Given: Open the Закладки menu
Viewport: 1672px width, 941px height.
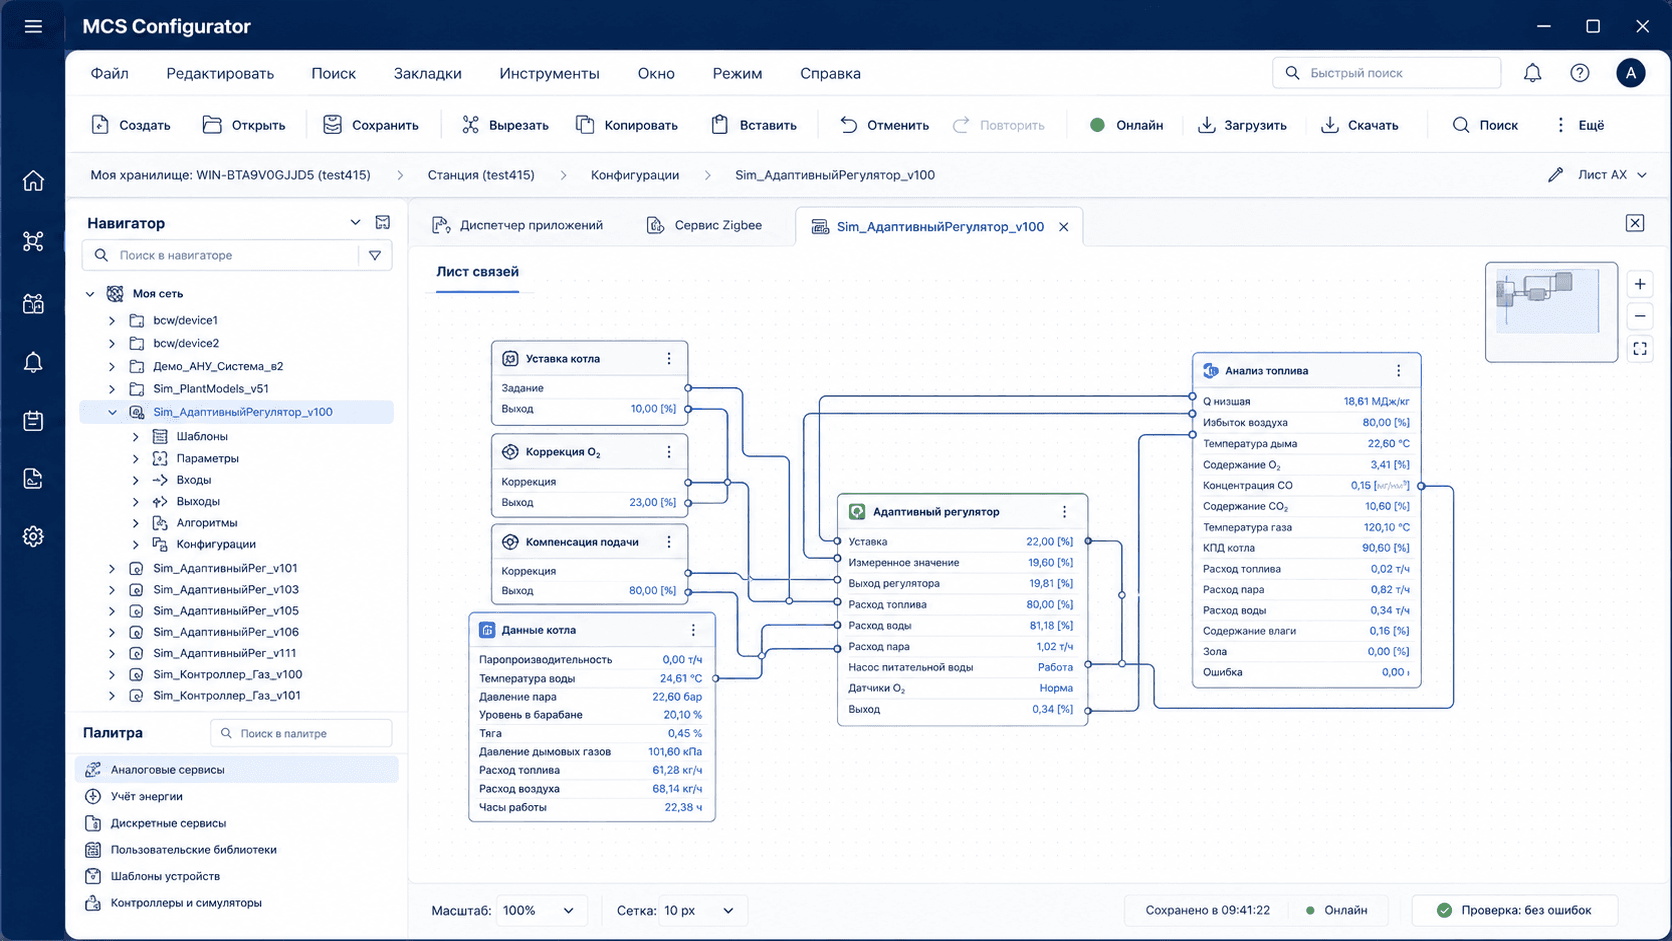Looking at the screenshot, I should click(428, 73).
